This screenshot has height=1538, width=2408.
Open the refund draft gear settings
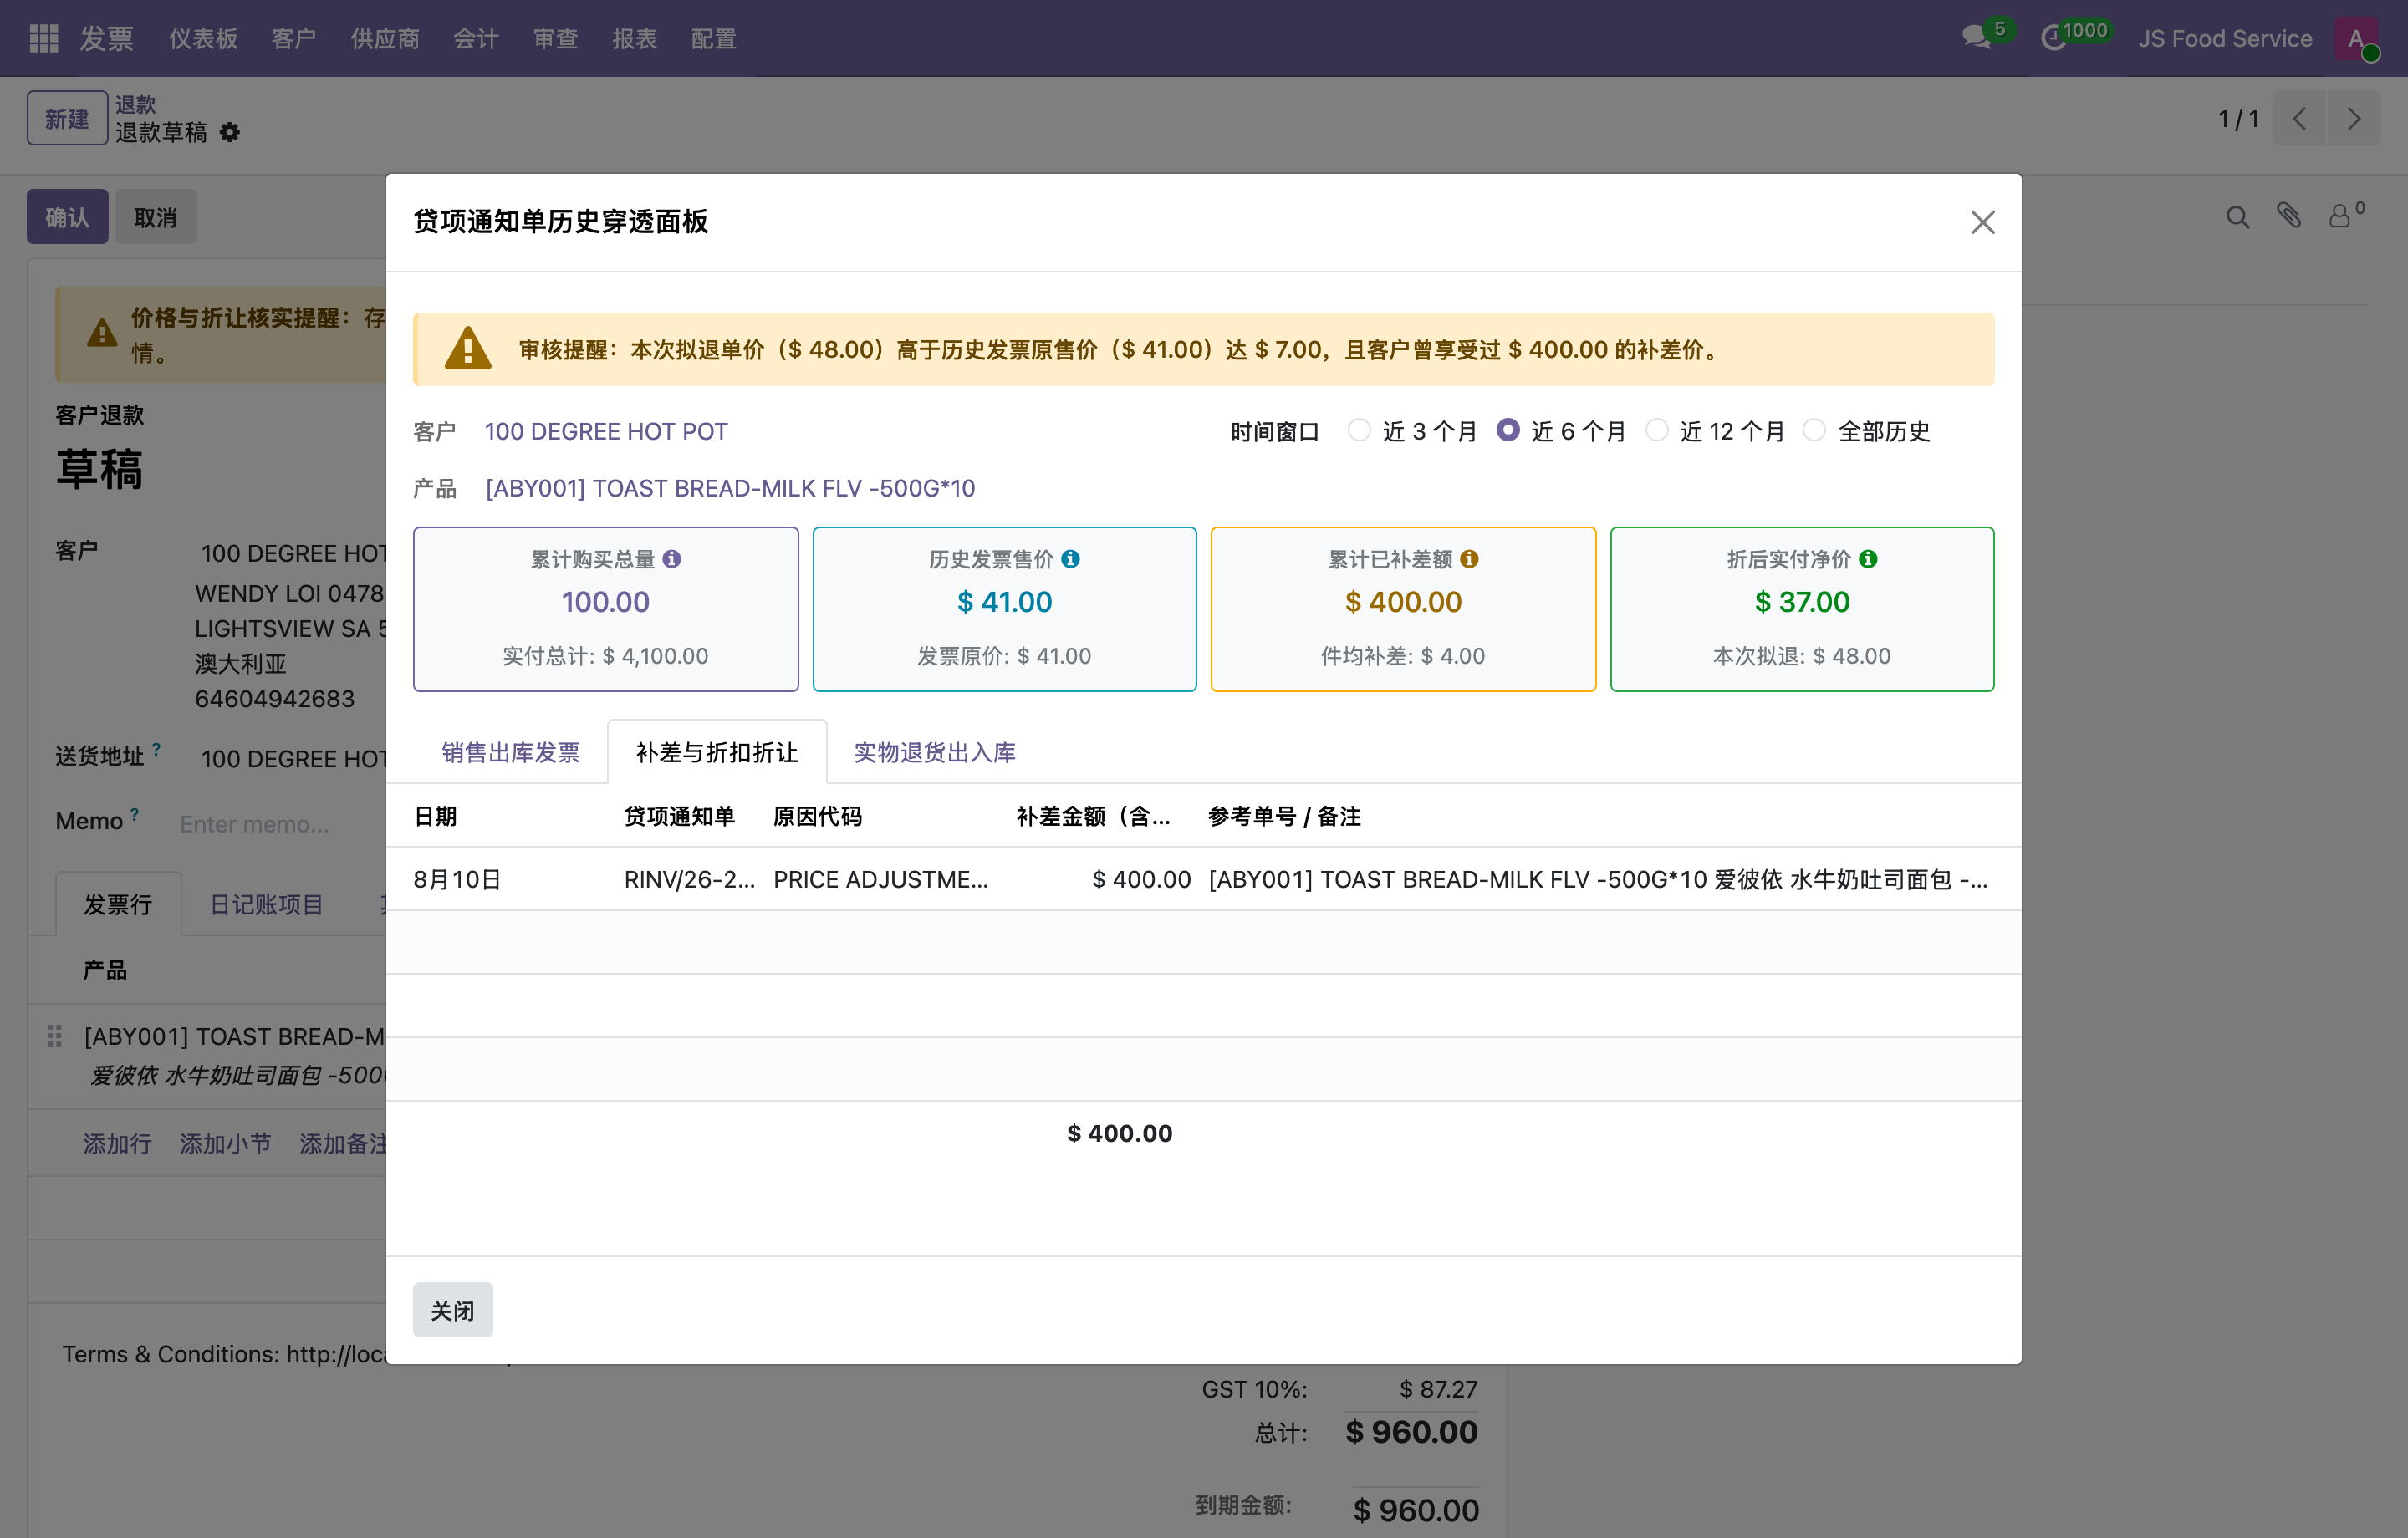pos(230,132)
